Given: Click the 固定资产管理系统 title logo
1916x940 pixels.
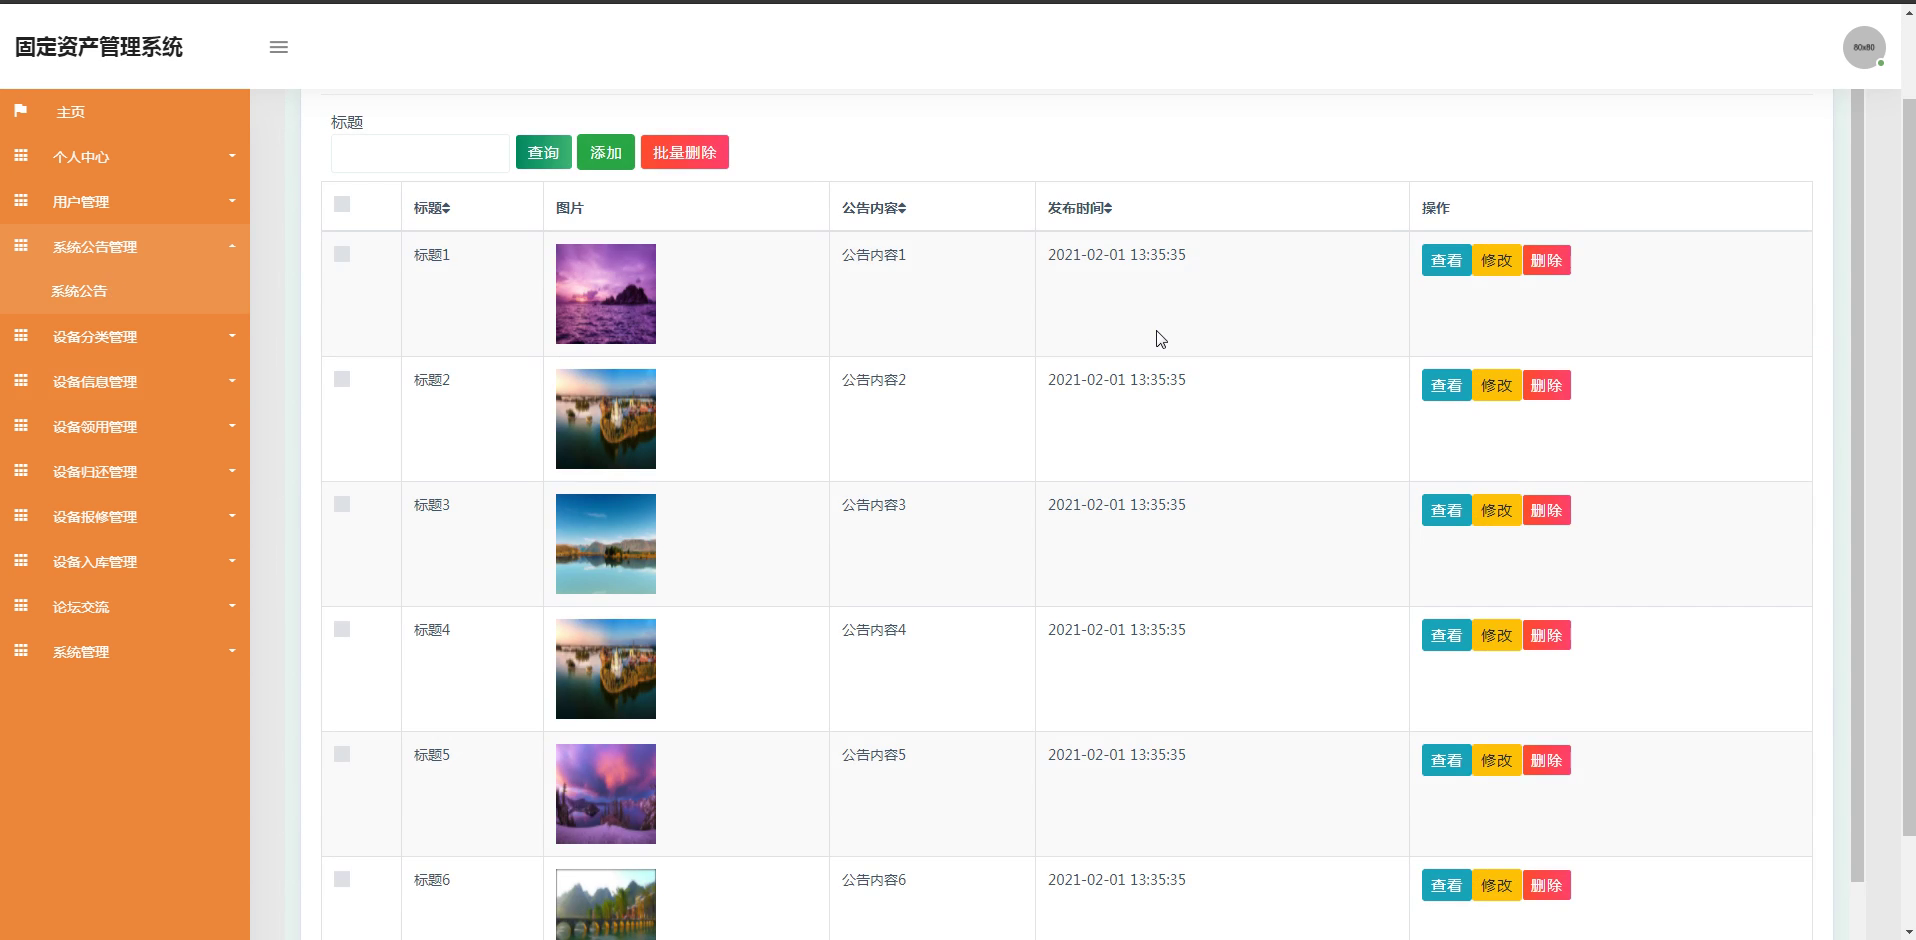Looking at the screenshot, I should point(99,47).
